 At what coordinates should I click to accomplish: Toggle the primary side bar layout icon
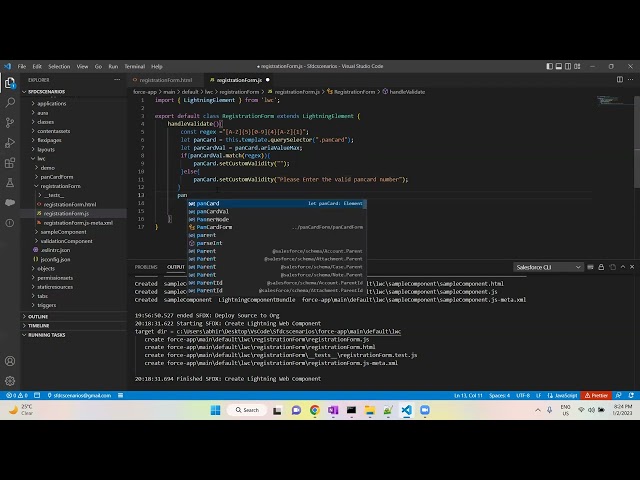tap(550, 66)
